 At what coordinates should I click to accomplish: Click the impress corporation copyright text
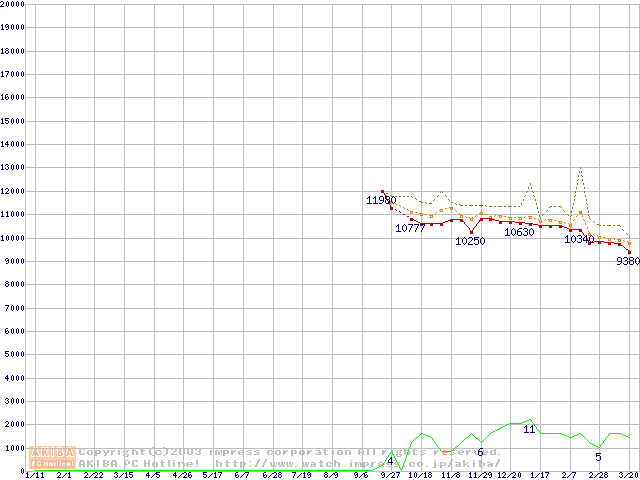tap(290, 452)
